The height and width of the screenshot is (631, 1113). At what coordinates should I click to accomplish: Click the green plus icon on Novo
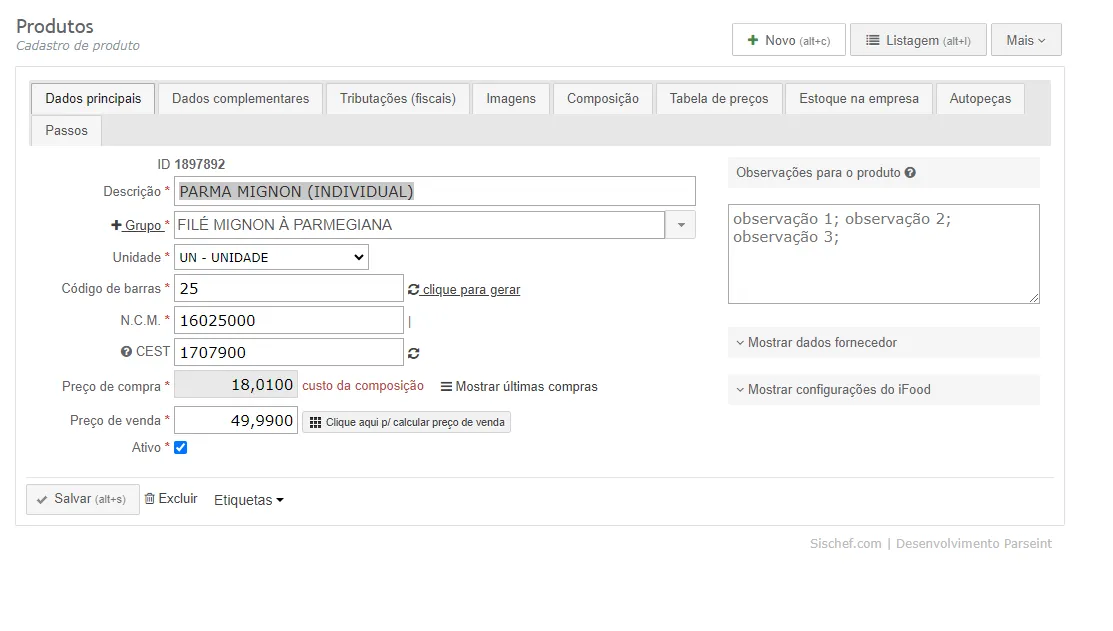pyautogui.click(x=752, y=40)
